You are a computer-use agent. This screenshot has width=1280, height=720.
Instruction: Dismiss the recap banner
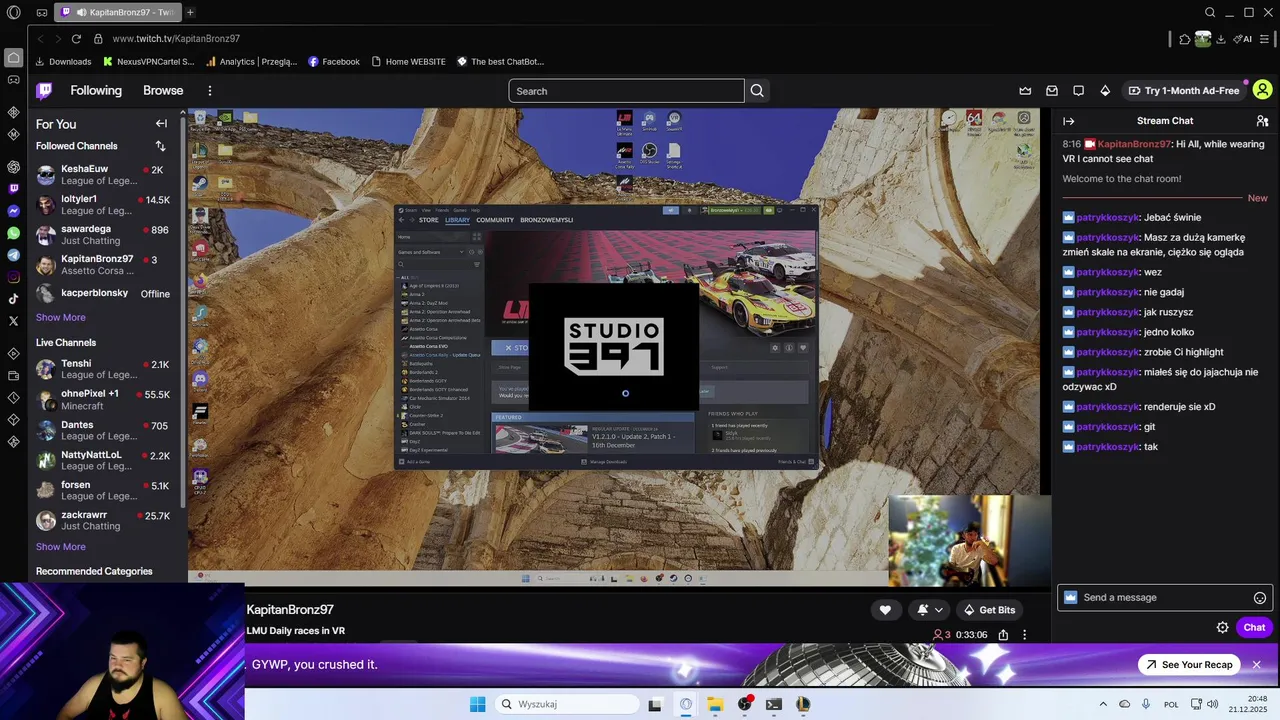tap(1257, 665)
